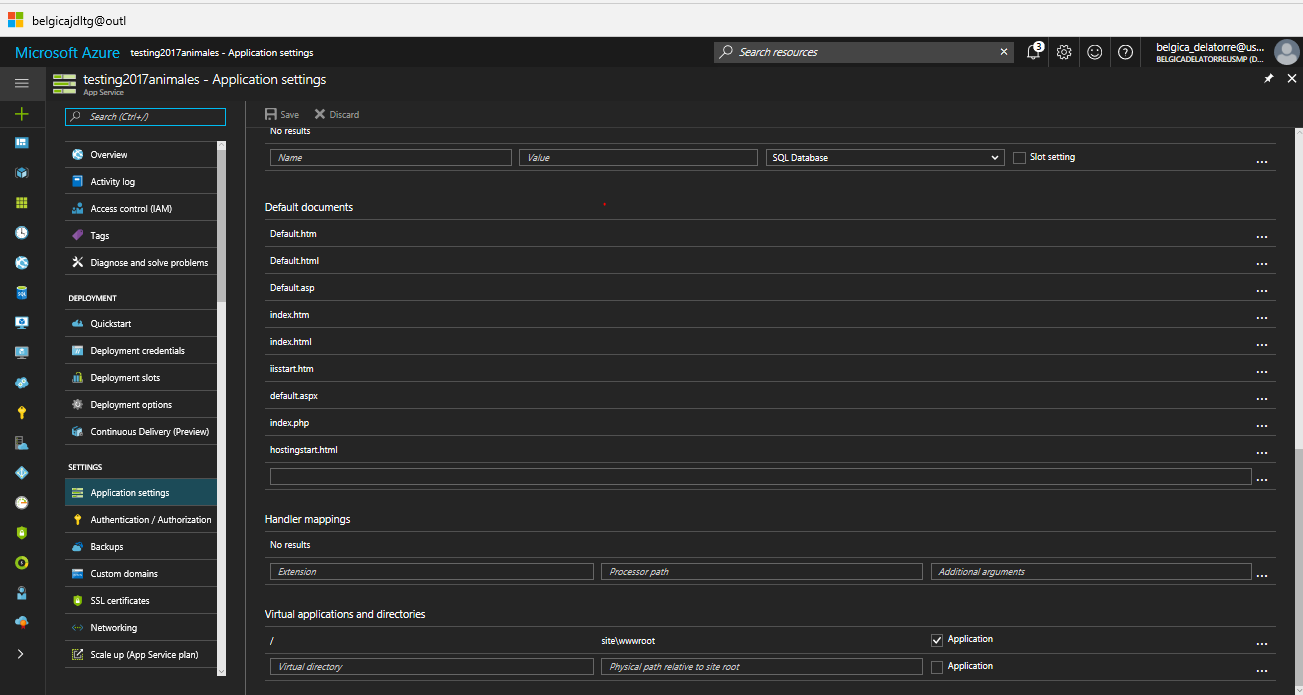Screen dimensions: 1303x695
Task: Open Deployment slots in the menu
Action: point(125,378)
